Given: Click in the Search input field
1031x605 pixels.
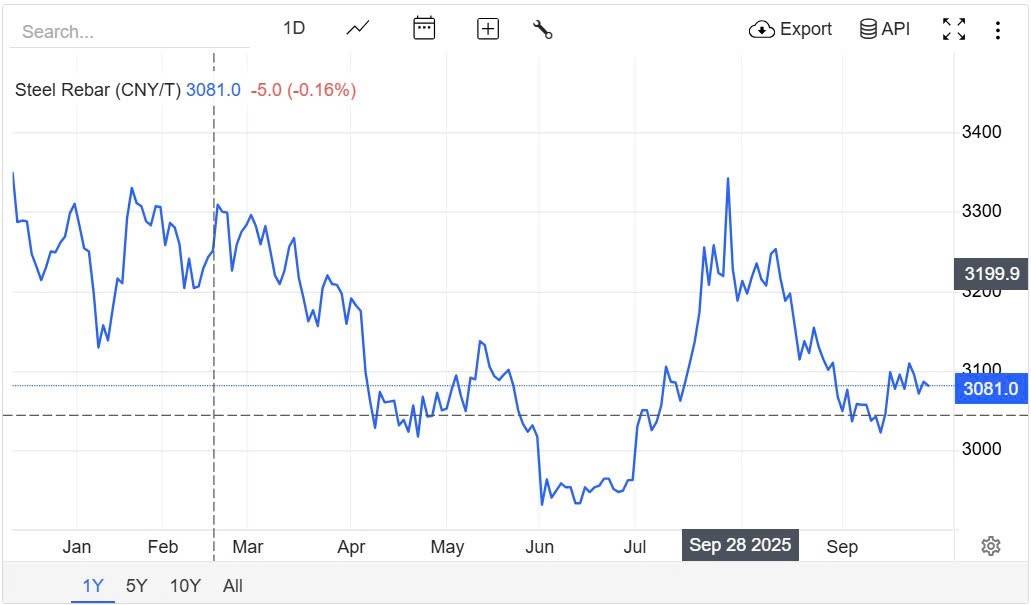Looking at the screenshot, I should pyautogui.click(x=130, y=32).
